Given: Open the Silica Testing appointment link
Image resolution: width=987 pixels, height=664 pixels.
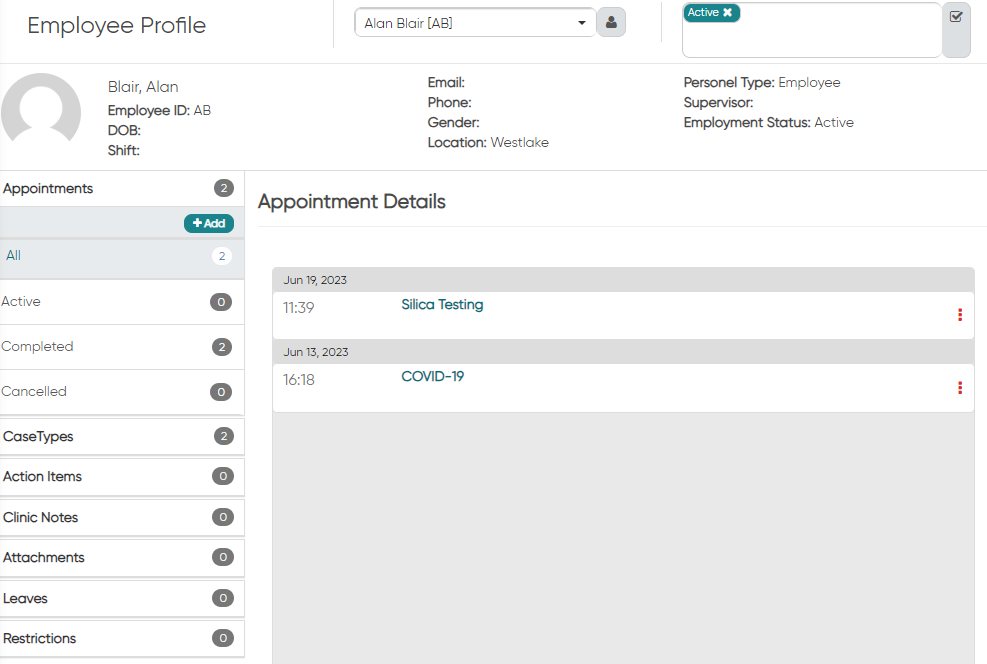Looking at the screenshot, I should (442, 305).
